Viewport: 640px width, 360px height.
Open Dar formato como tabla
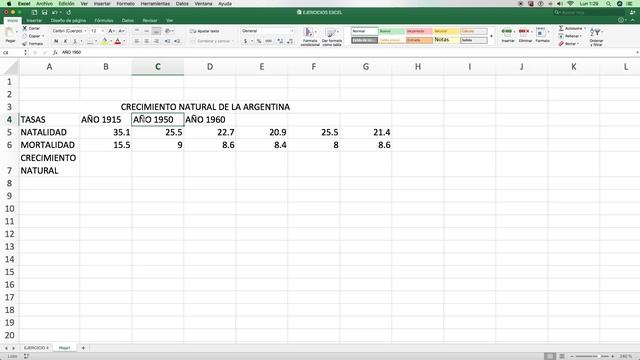[332, 36]
